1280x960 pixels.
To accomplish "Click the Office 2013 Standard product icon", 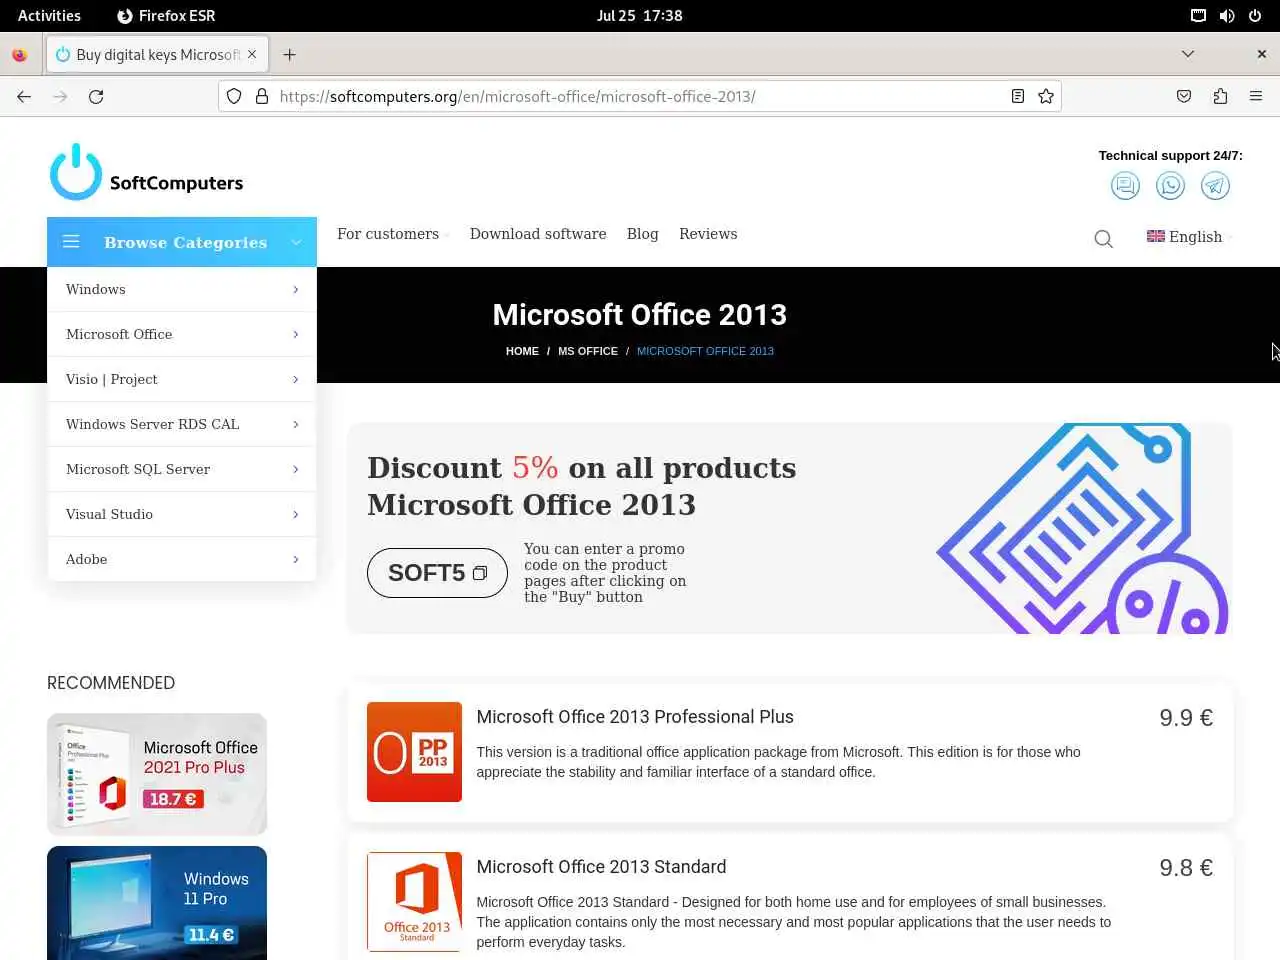I will click(414, 902).
